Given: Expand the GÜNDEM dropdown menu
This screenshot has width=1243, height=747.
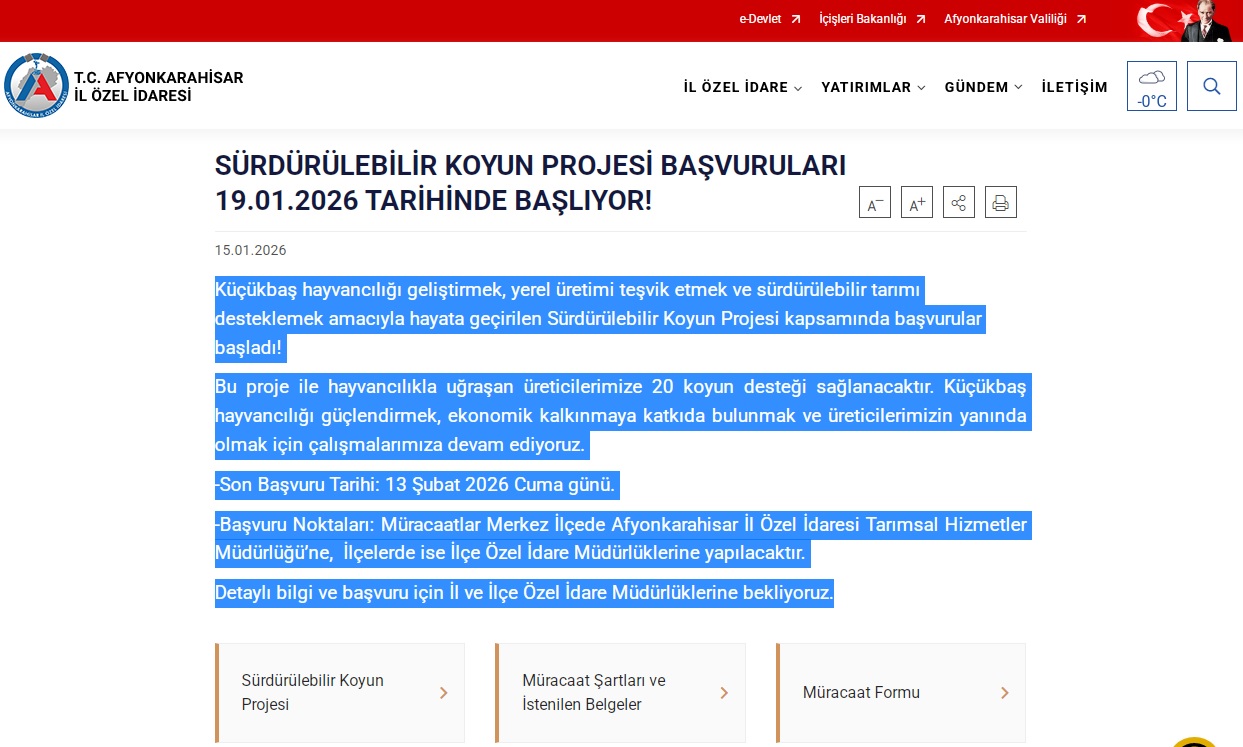Looking at the screenshot, I should [982, 87].
